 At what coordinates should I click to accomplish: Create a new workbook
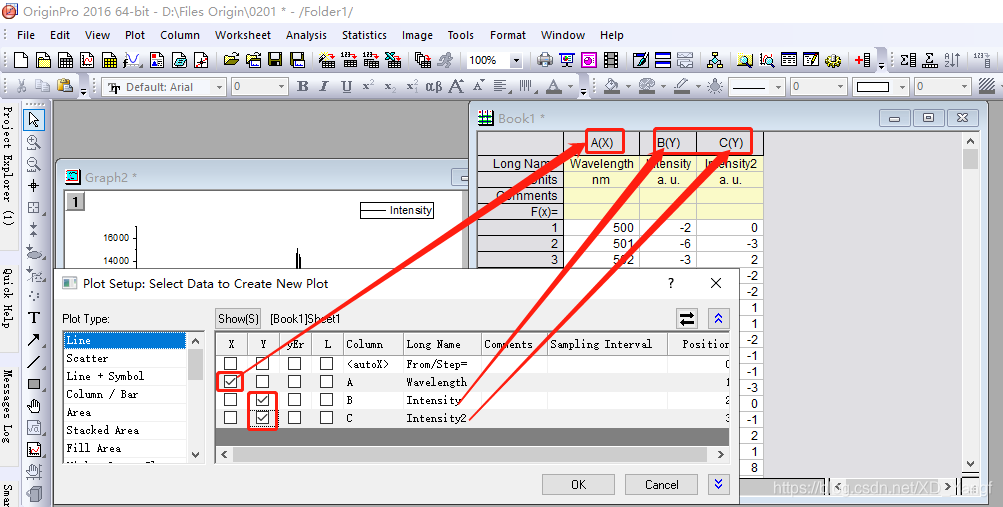coord(65,61)
